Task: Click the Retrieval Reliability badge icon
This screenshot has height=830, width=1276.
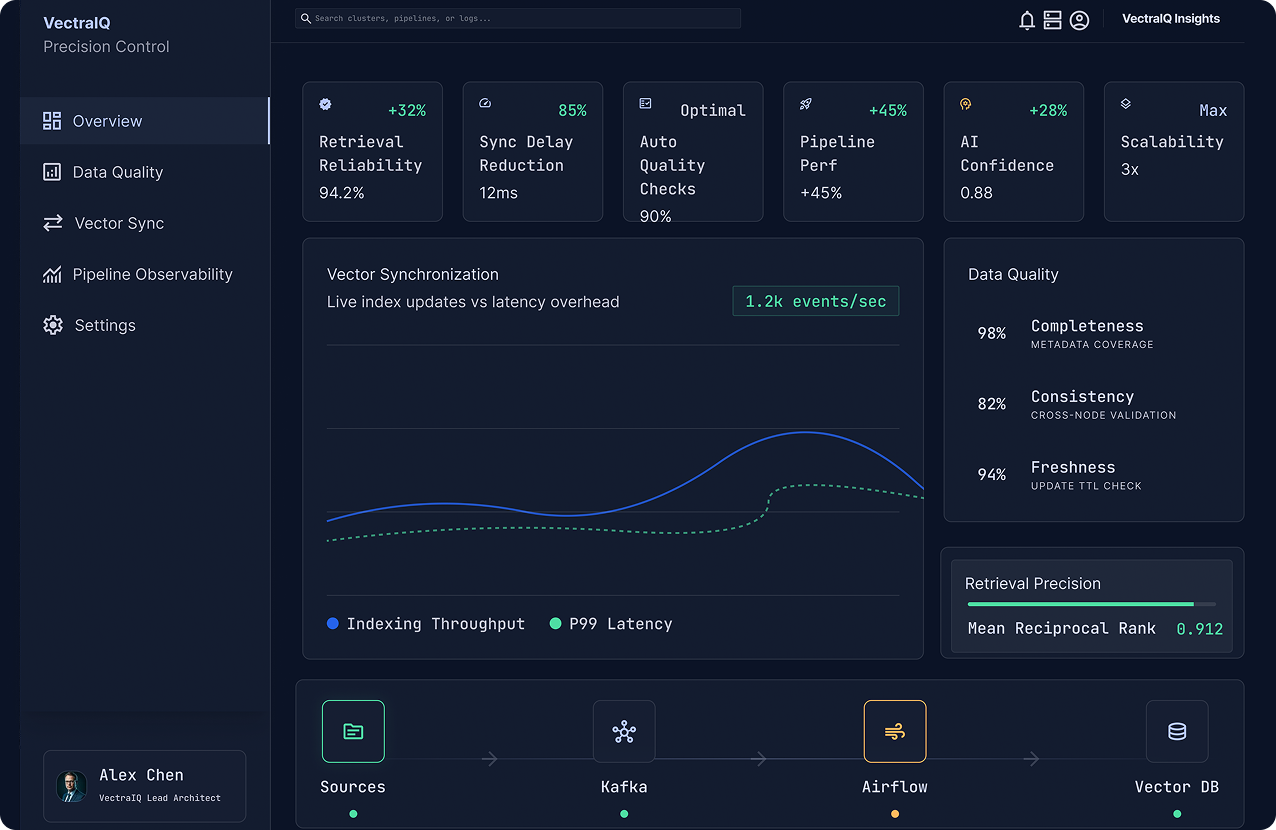Action: 325,104
